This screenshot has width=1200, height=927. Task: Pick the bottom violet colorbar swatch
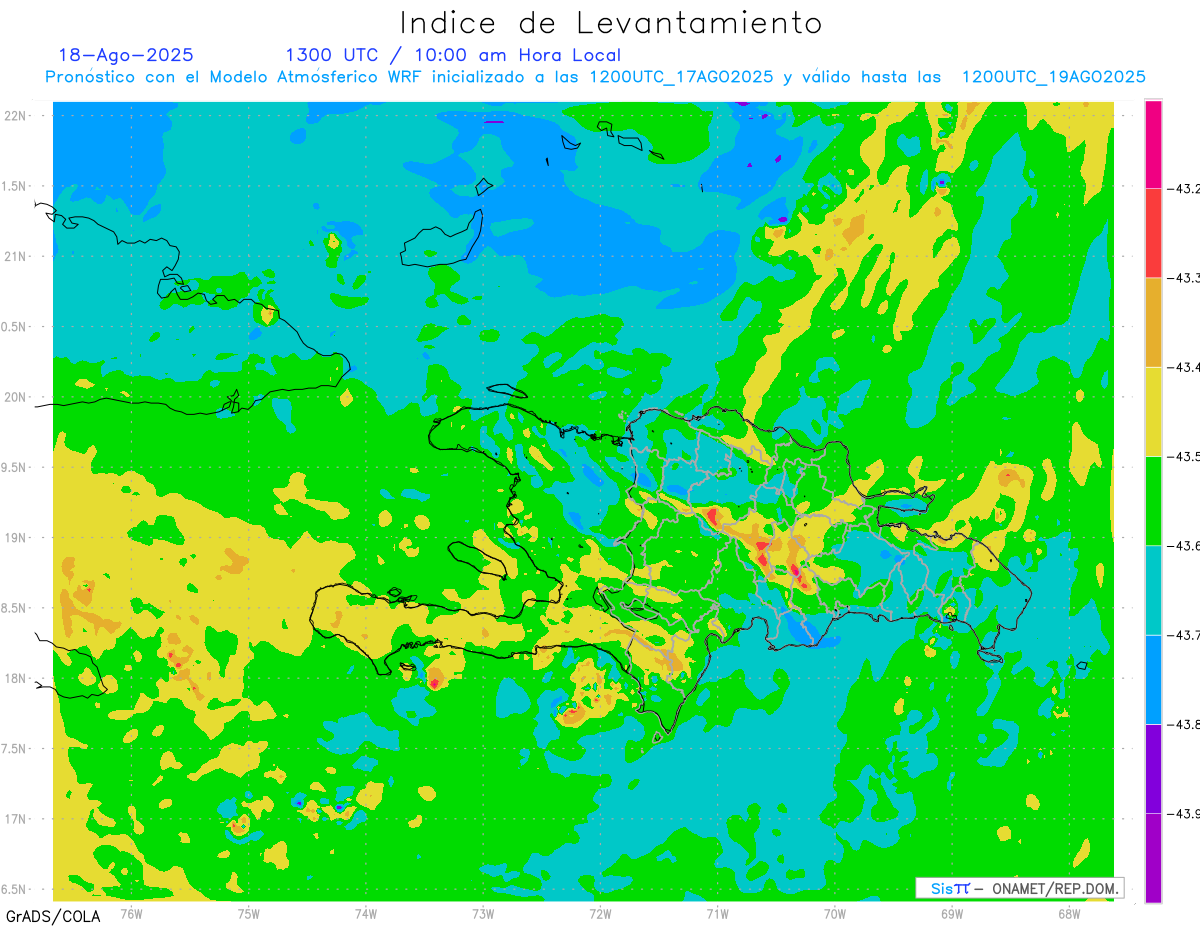pos(1153,857)
